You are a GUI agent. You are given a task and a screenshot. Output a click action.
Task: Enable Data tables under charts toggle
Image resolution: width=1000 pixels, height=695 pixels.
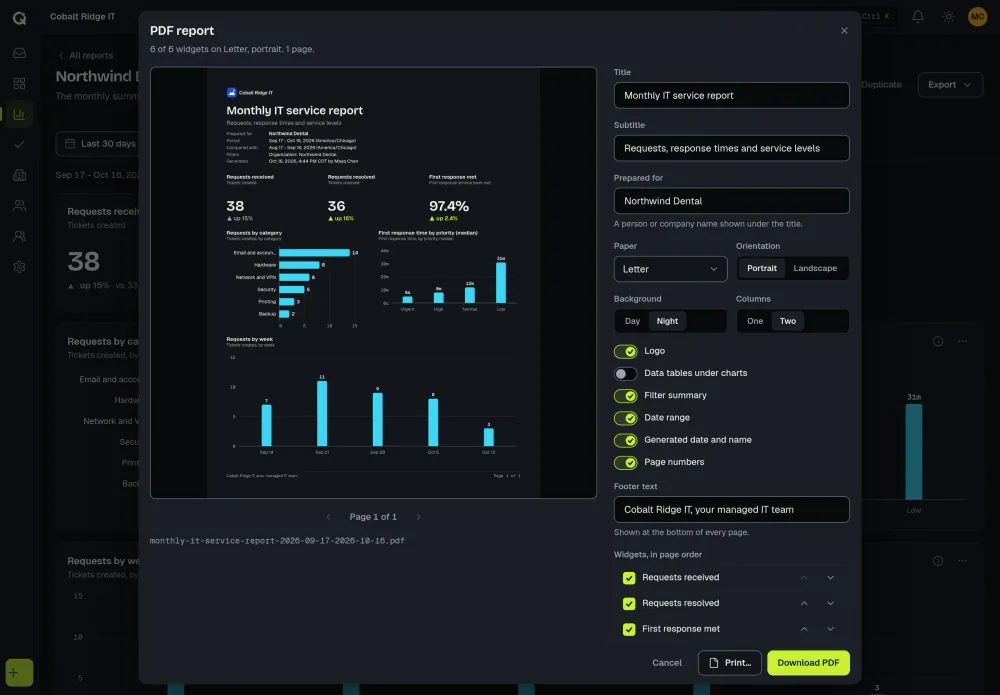coord(626,374)
